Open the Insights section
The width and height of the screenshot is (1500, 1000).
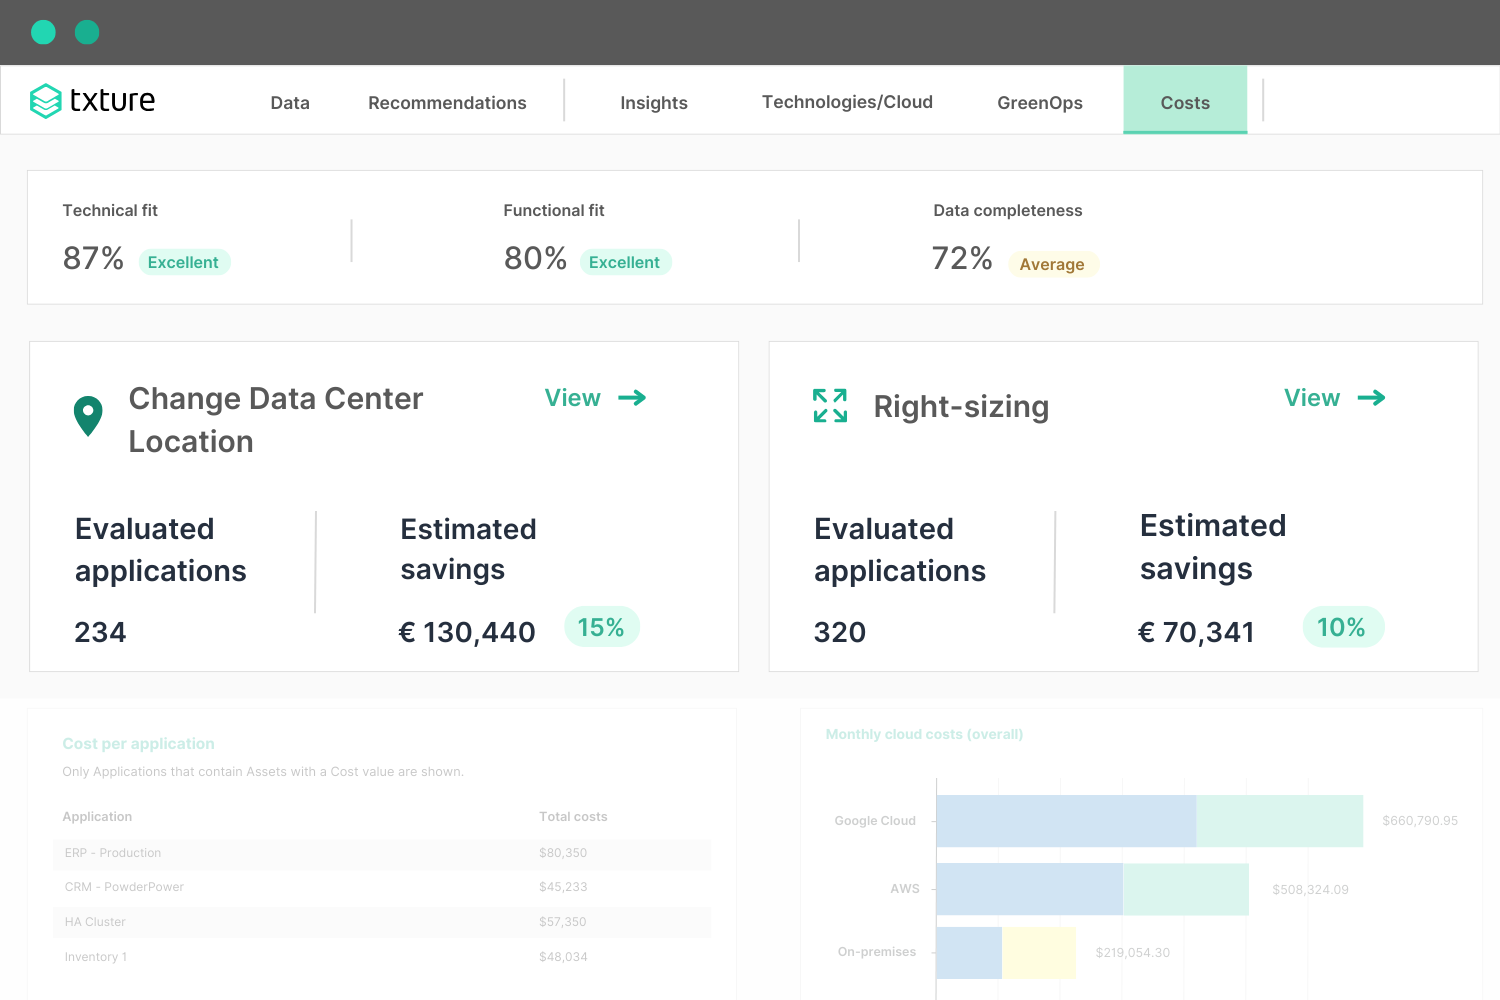click(x=654, y=102)
